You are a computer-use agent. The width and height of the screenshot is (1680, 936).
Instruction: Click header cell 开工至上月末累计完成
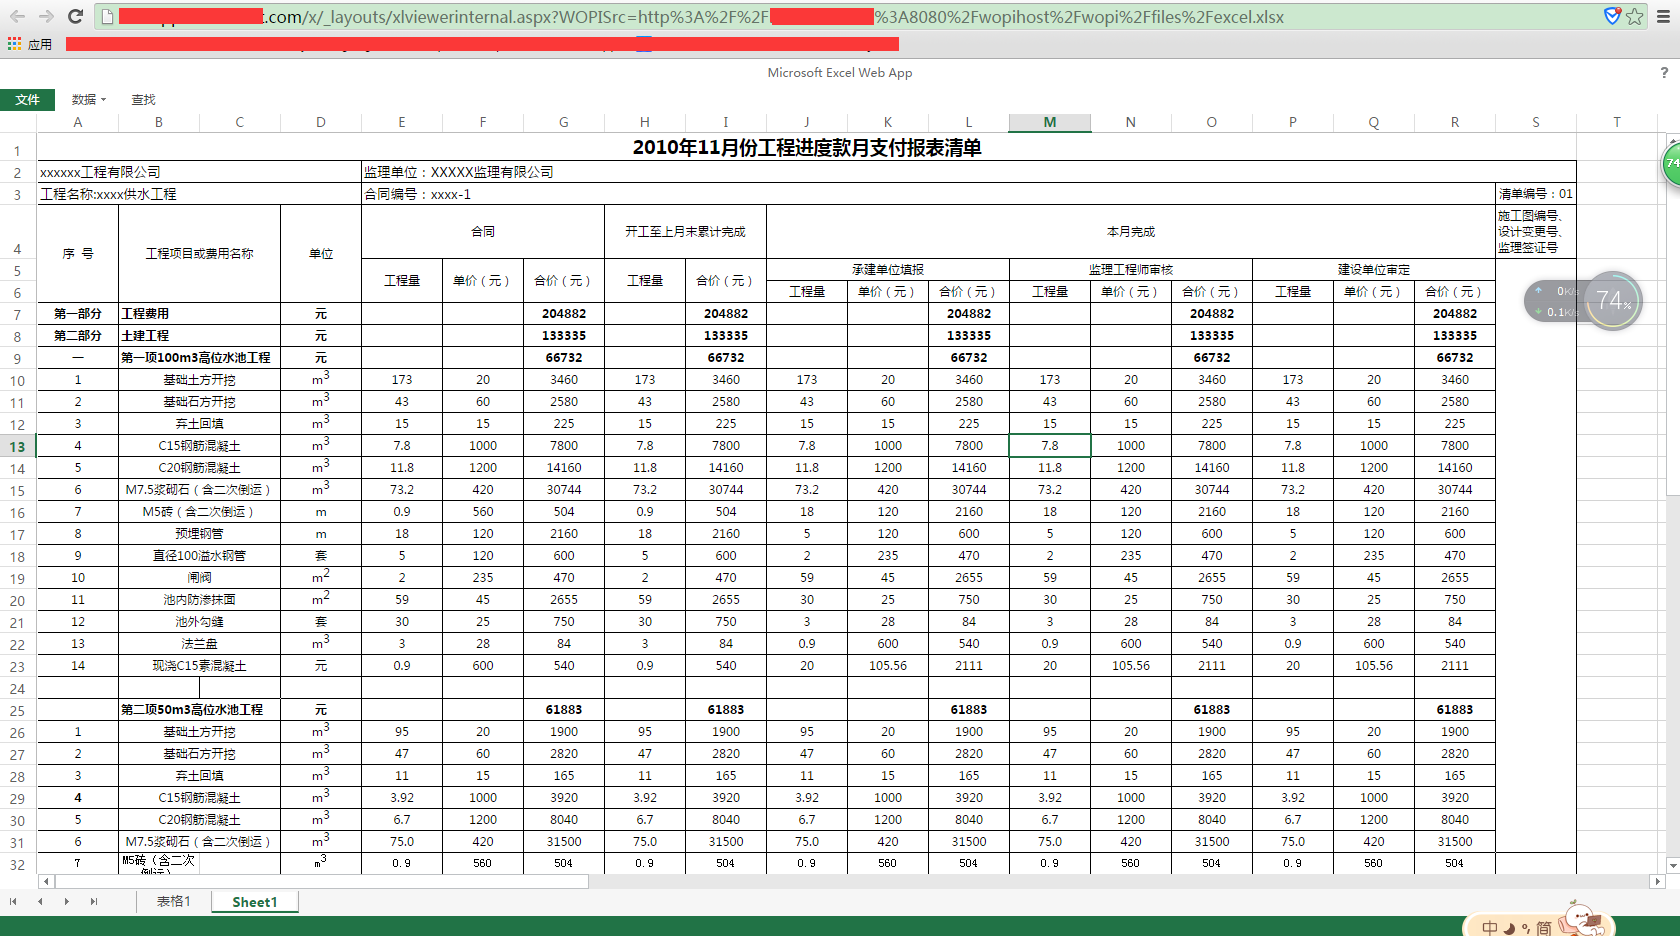point(685,232)
